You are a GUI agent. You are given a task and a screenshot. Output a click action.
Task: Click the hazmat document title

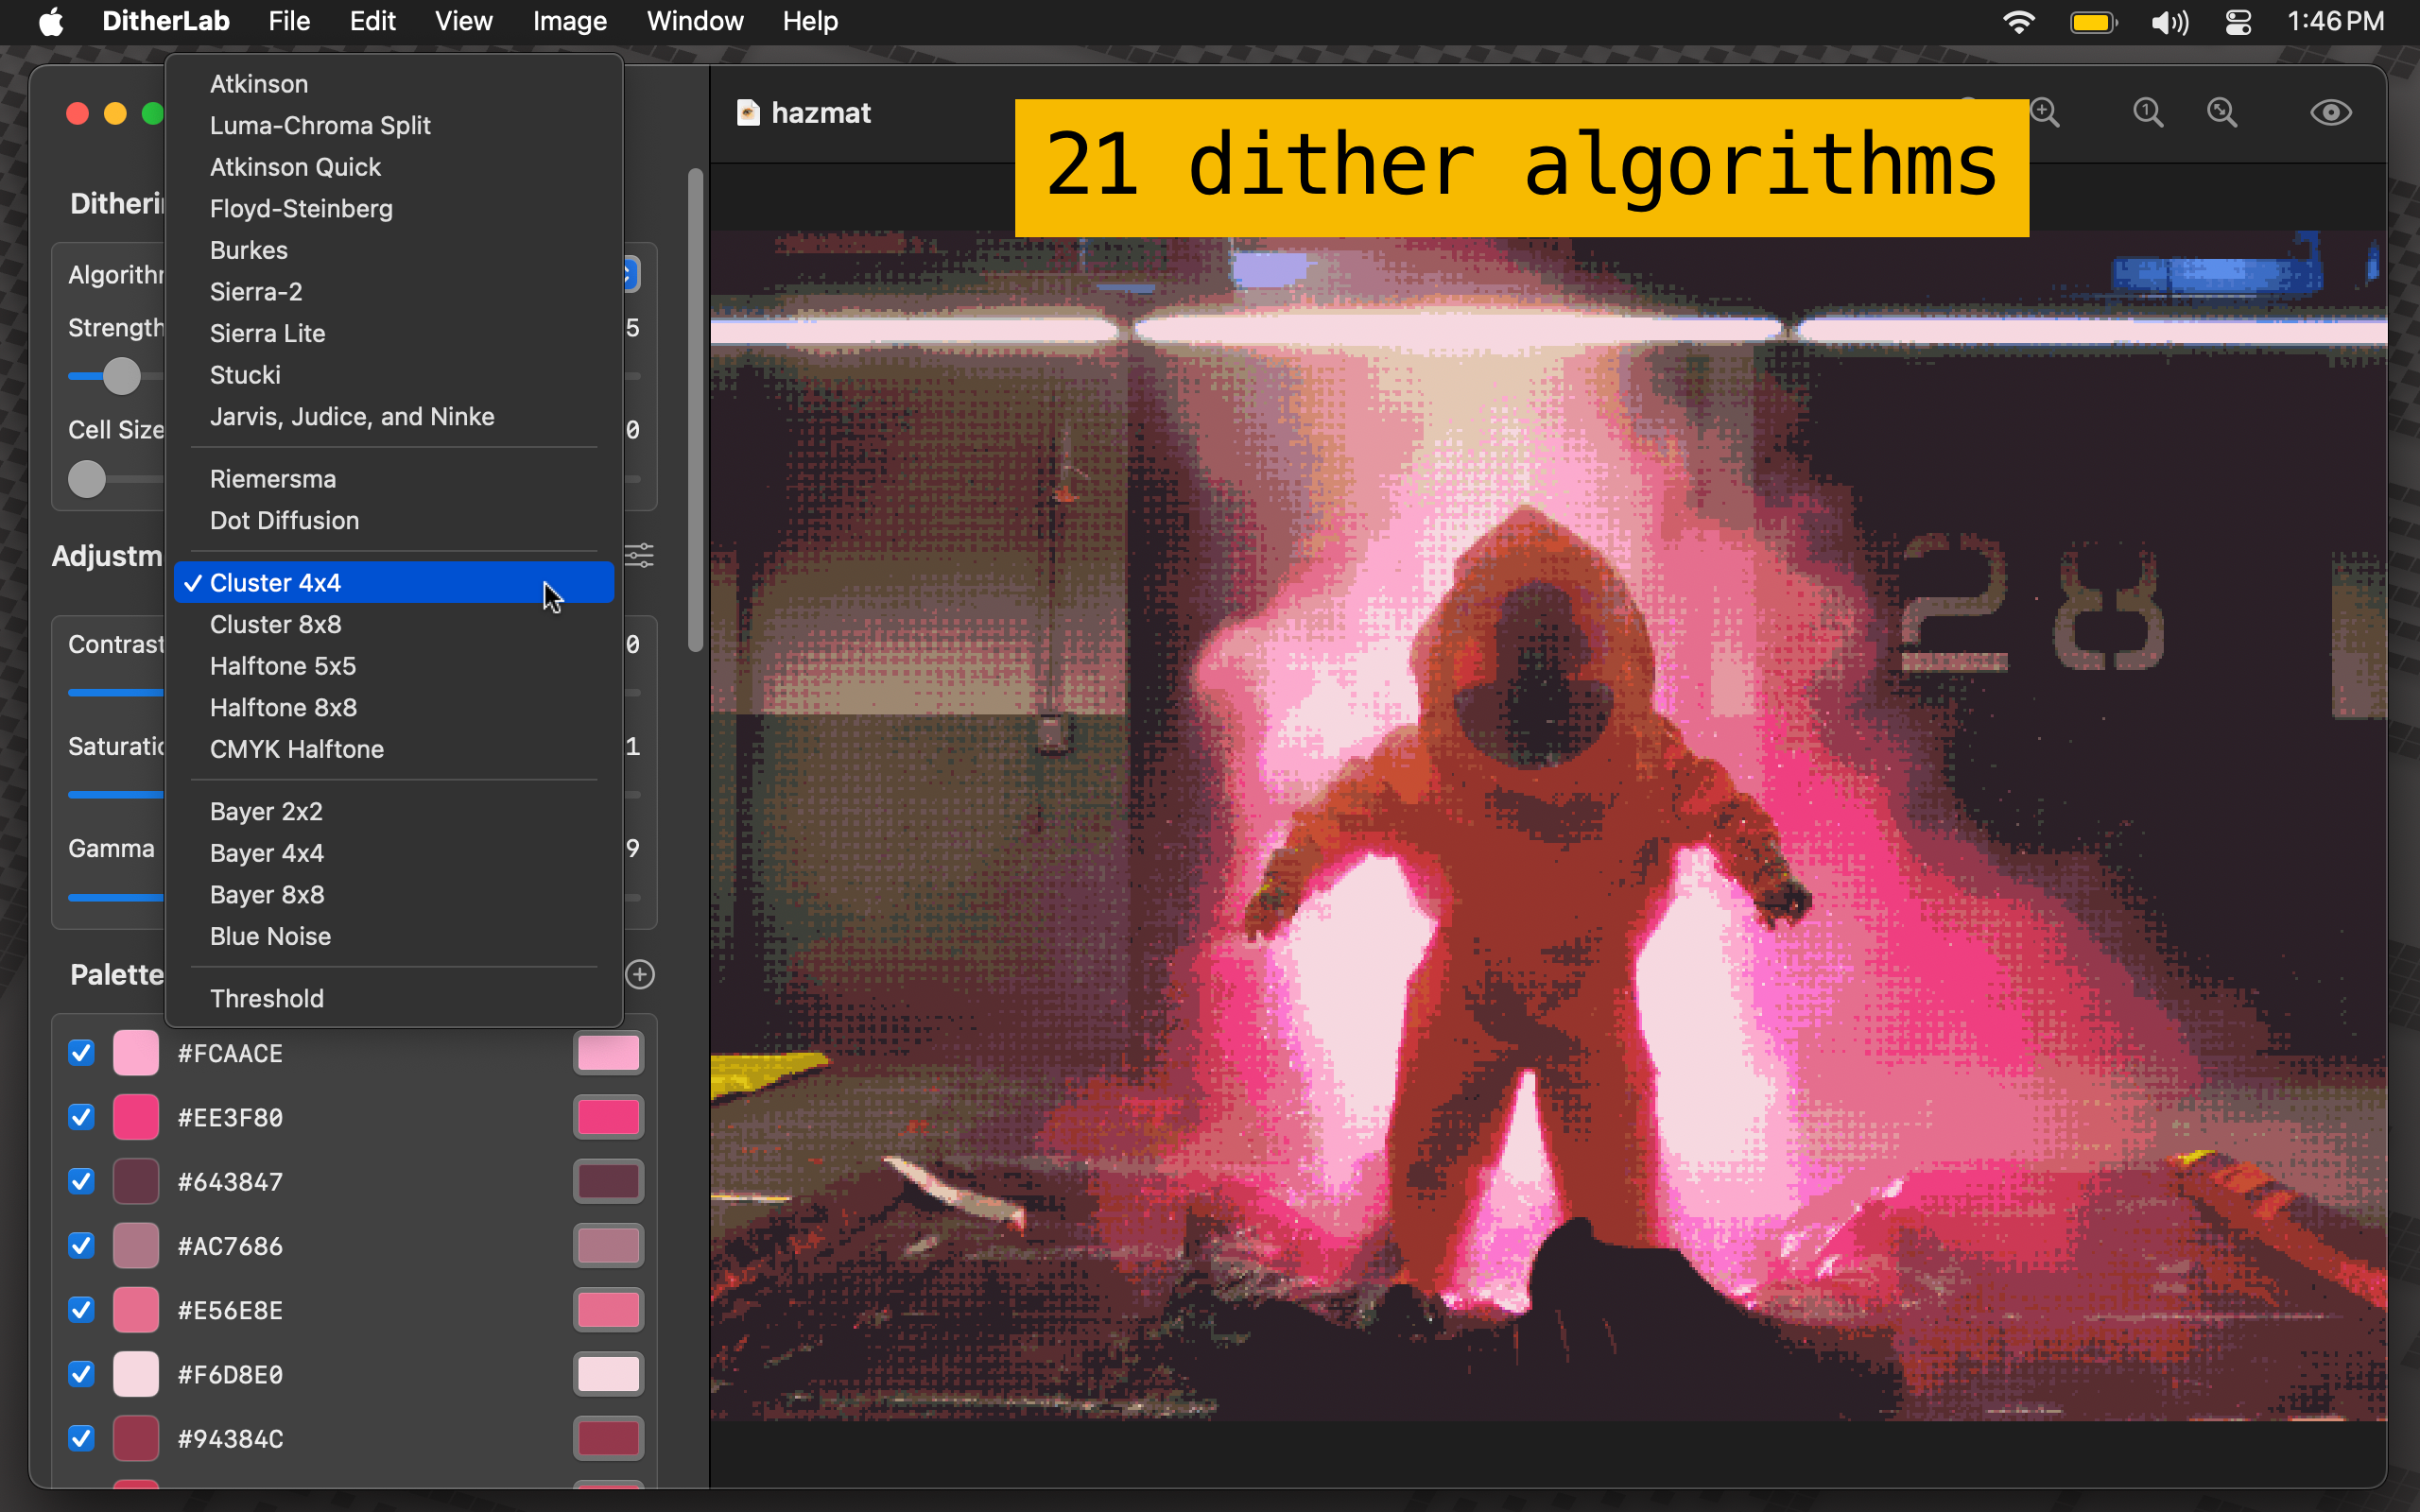[821, 113]
